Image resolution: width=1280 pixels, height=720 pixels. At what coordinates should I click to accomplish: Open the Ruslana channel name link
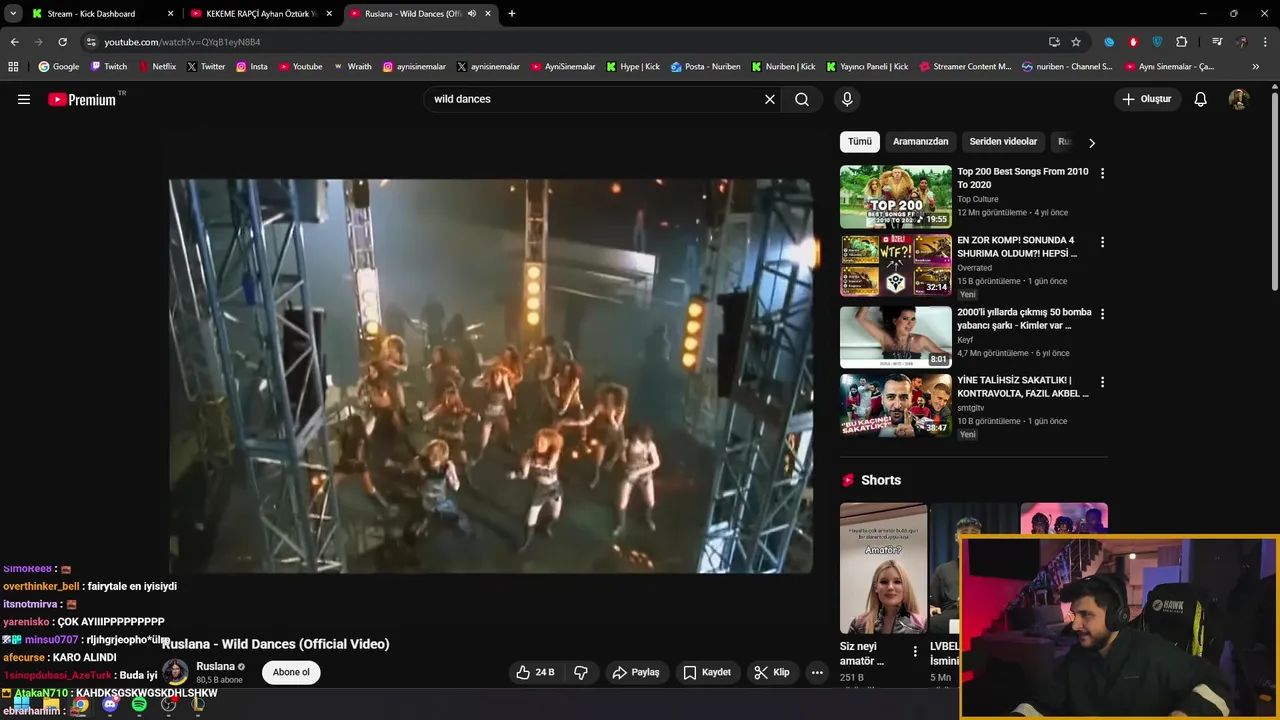pos(215,666)
